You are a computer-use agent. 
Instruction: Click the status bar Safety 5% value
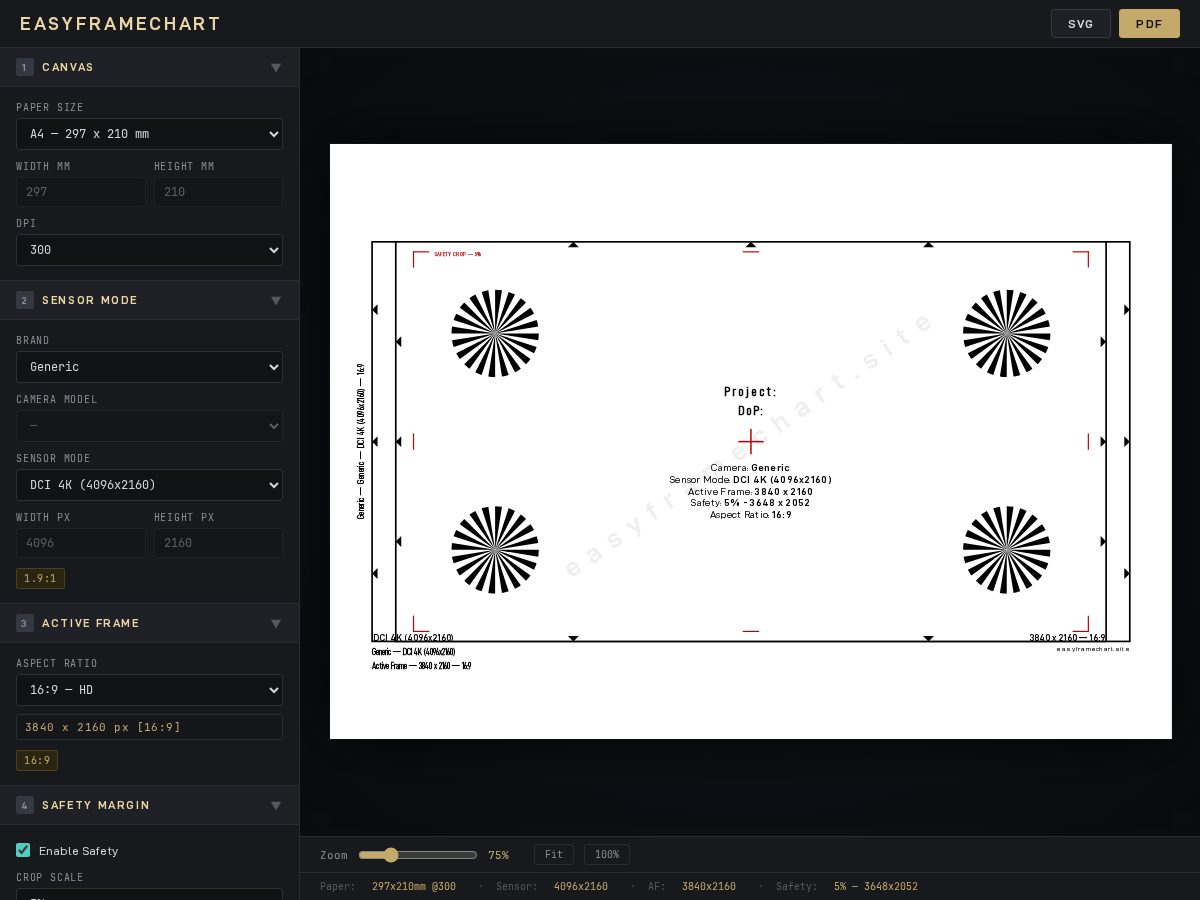click(876, 887)
